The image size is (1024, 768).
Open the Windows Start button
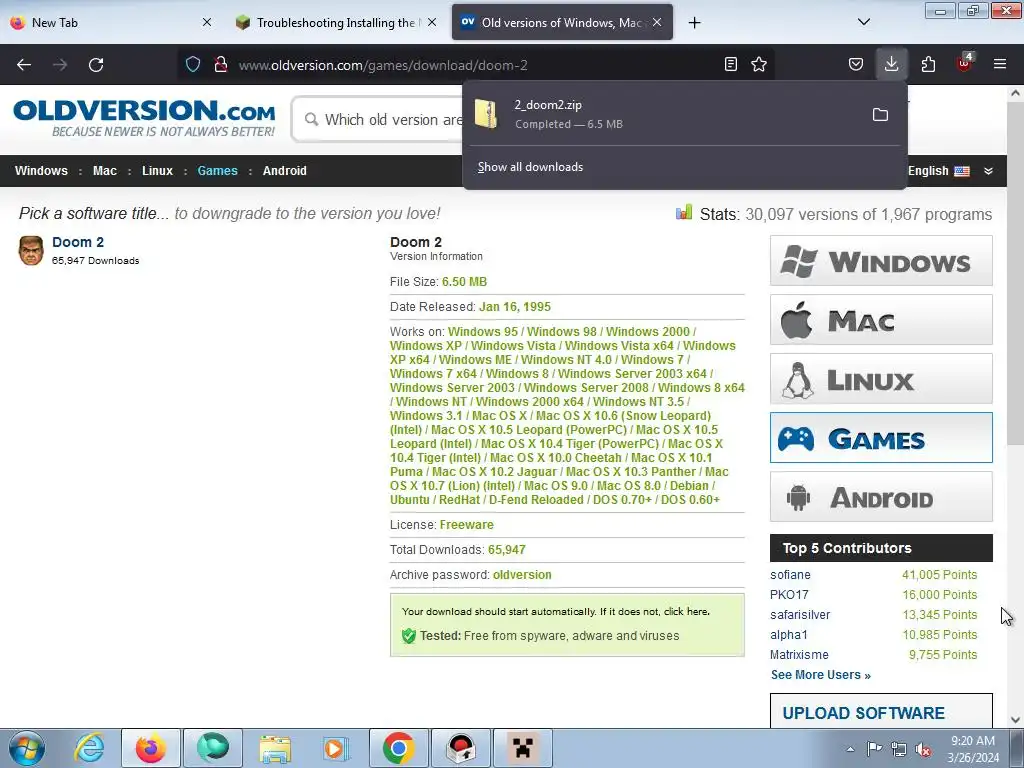[26, 748]
